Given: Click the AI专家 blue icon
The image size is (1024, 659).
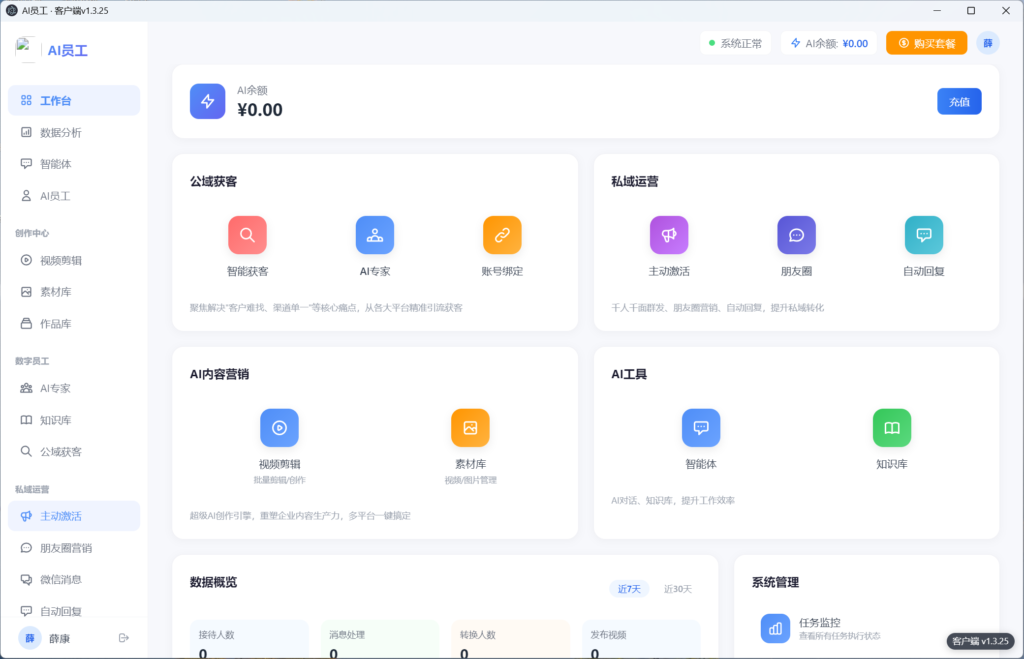Looking at the screenshot, I should coord(375,235).
